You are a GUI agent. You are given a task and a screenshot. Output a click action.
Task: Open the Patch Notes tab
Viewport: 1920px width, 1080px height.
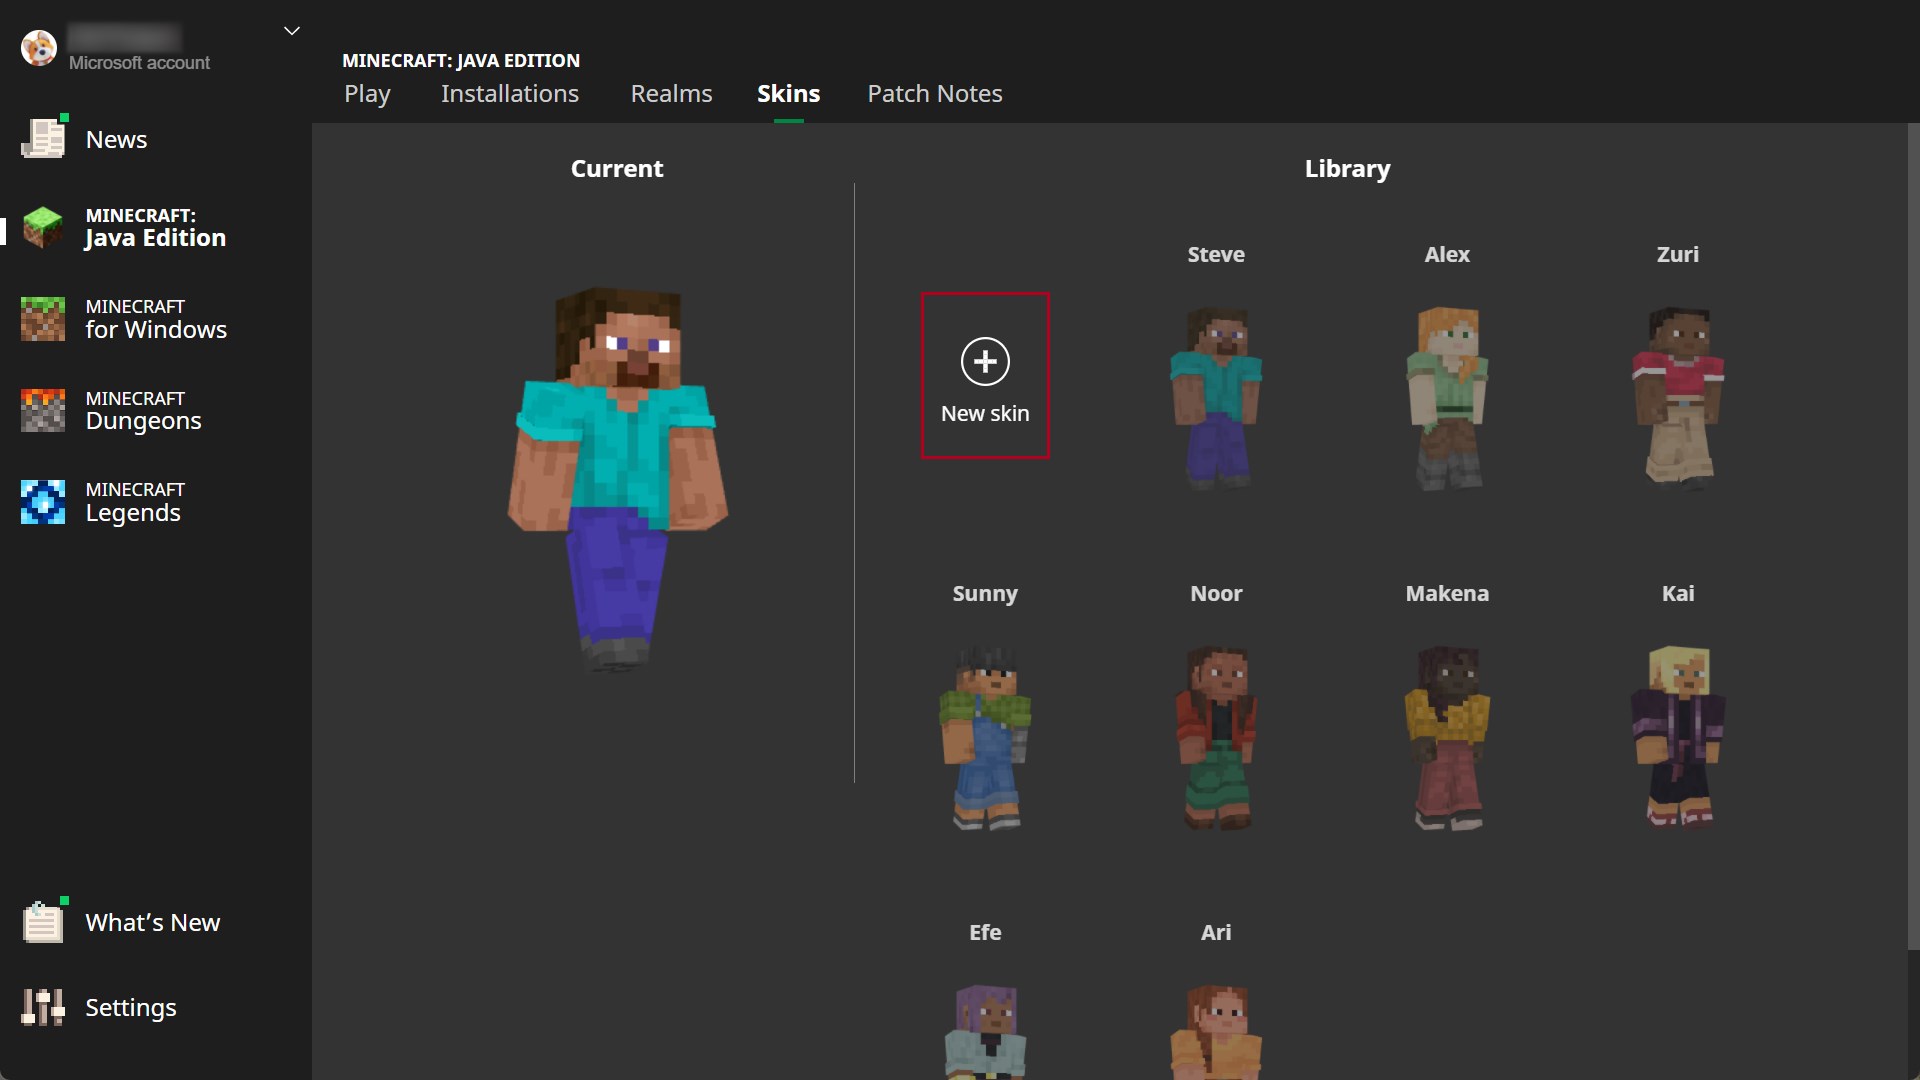click(935, 94)
